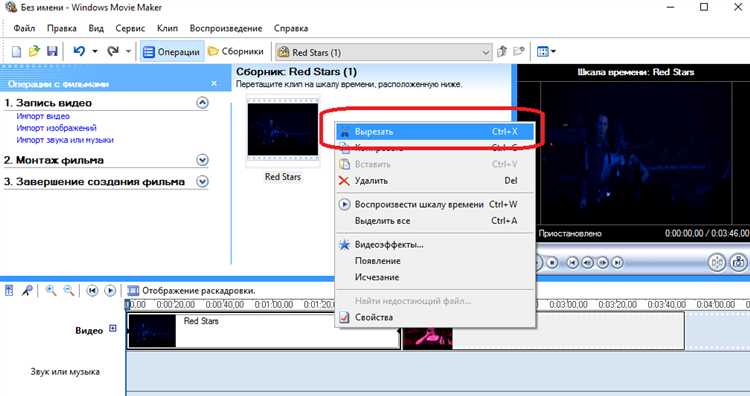The width and height of the screenshot is (750, 396).
Task: Expand Завершение создания фильма section
Action: (202, 182)
